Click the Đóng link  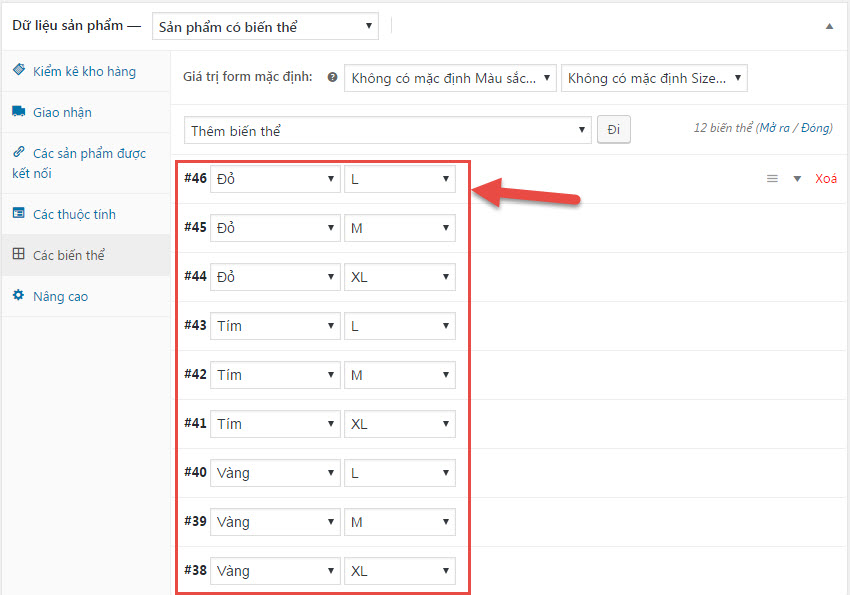(815, 128)
